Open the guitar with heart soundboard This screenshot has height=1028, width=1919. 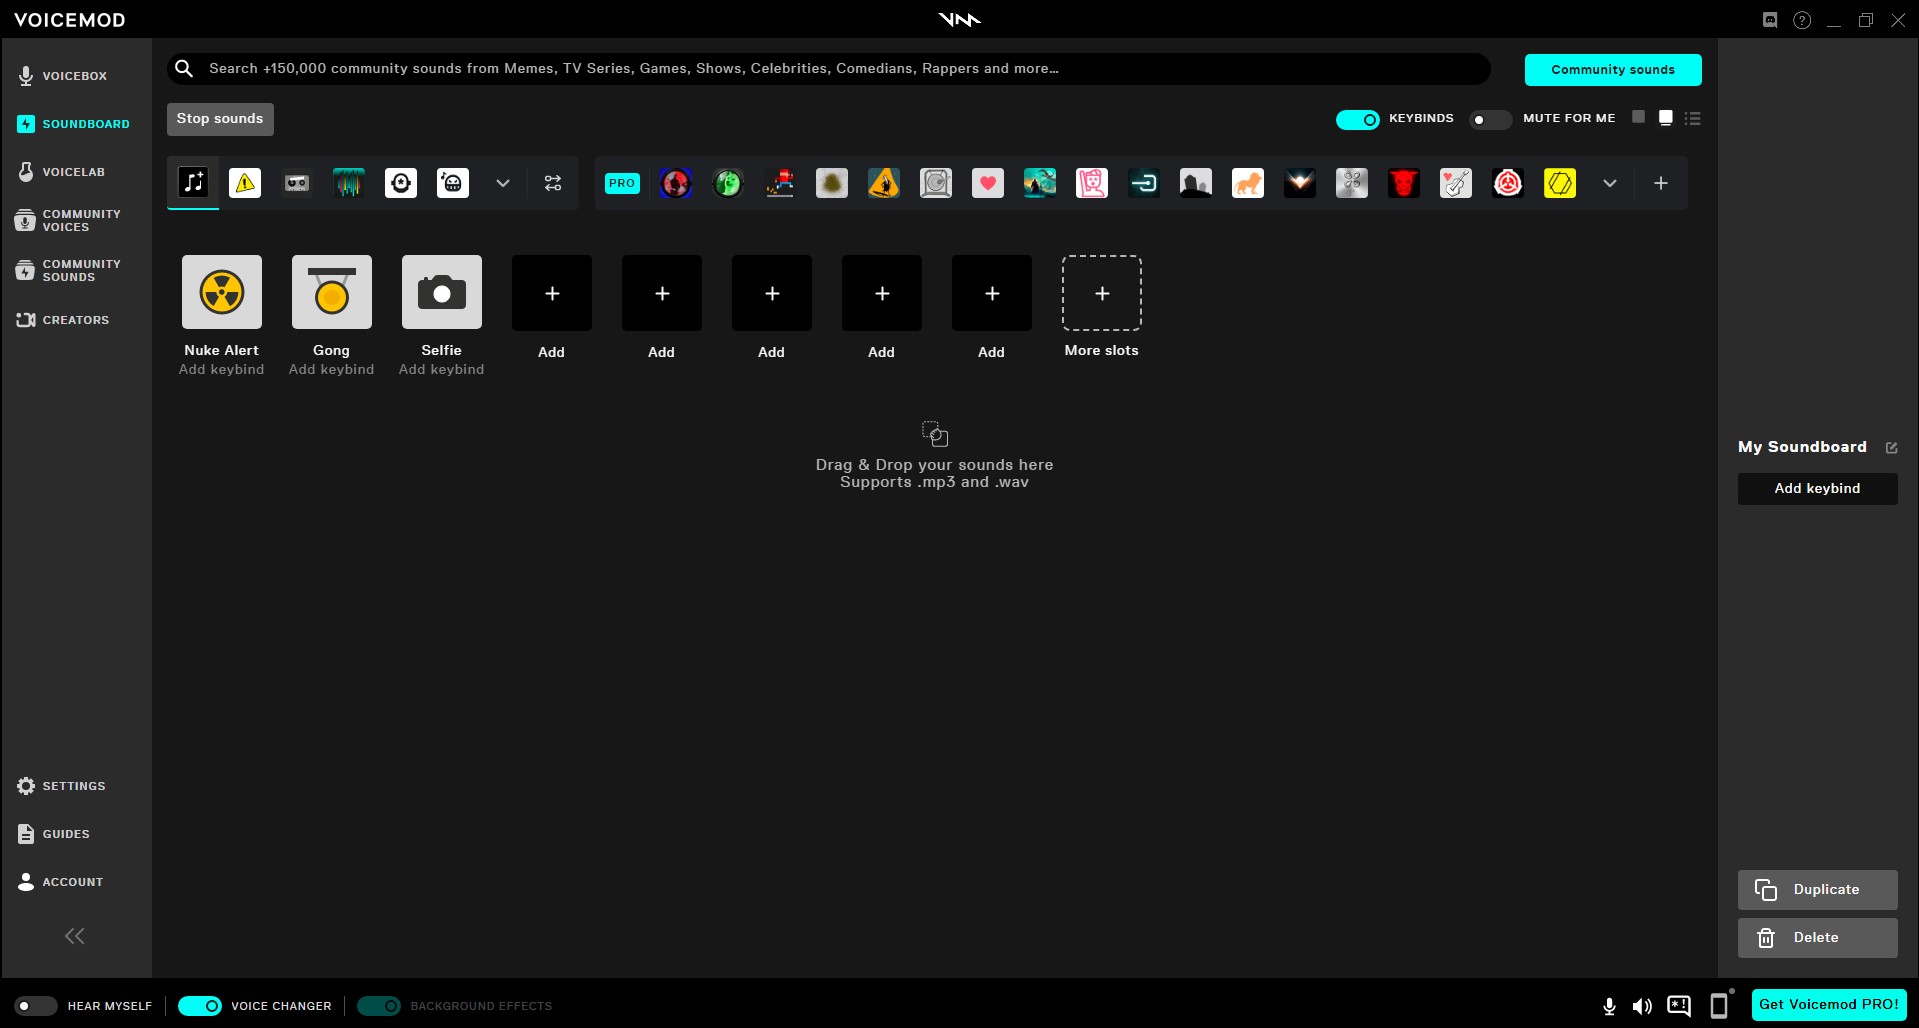click(1456, 183)
